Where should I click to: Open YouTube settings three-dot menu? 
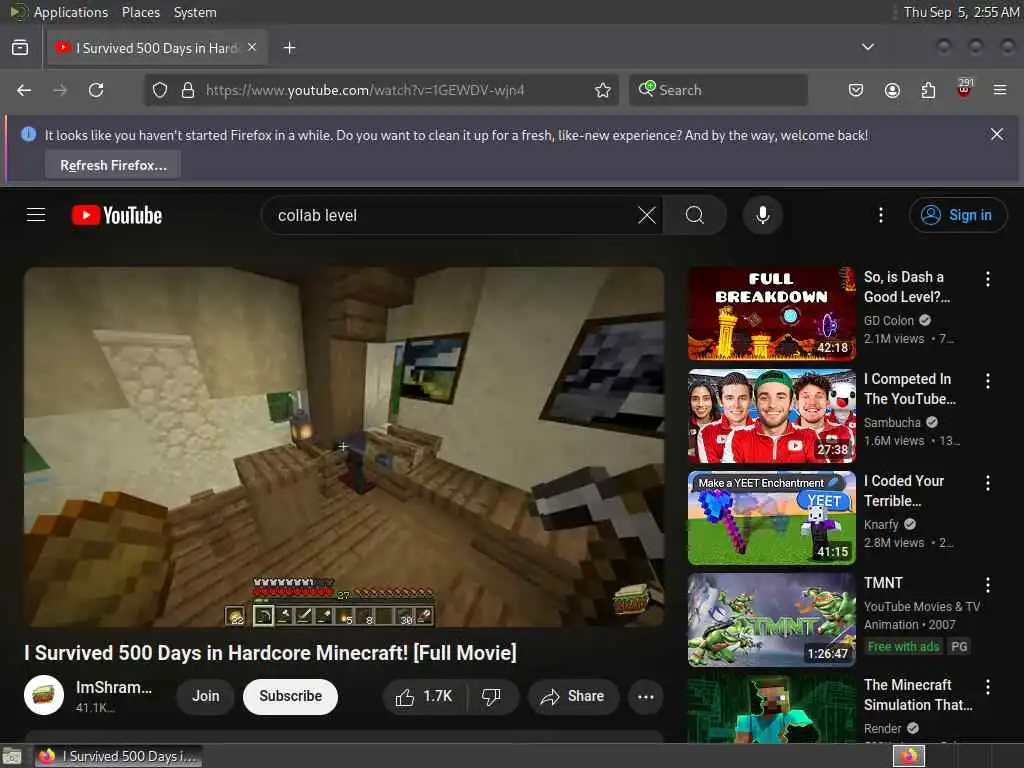(x=880, y=215)
